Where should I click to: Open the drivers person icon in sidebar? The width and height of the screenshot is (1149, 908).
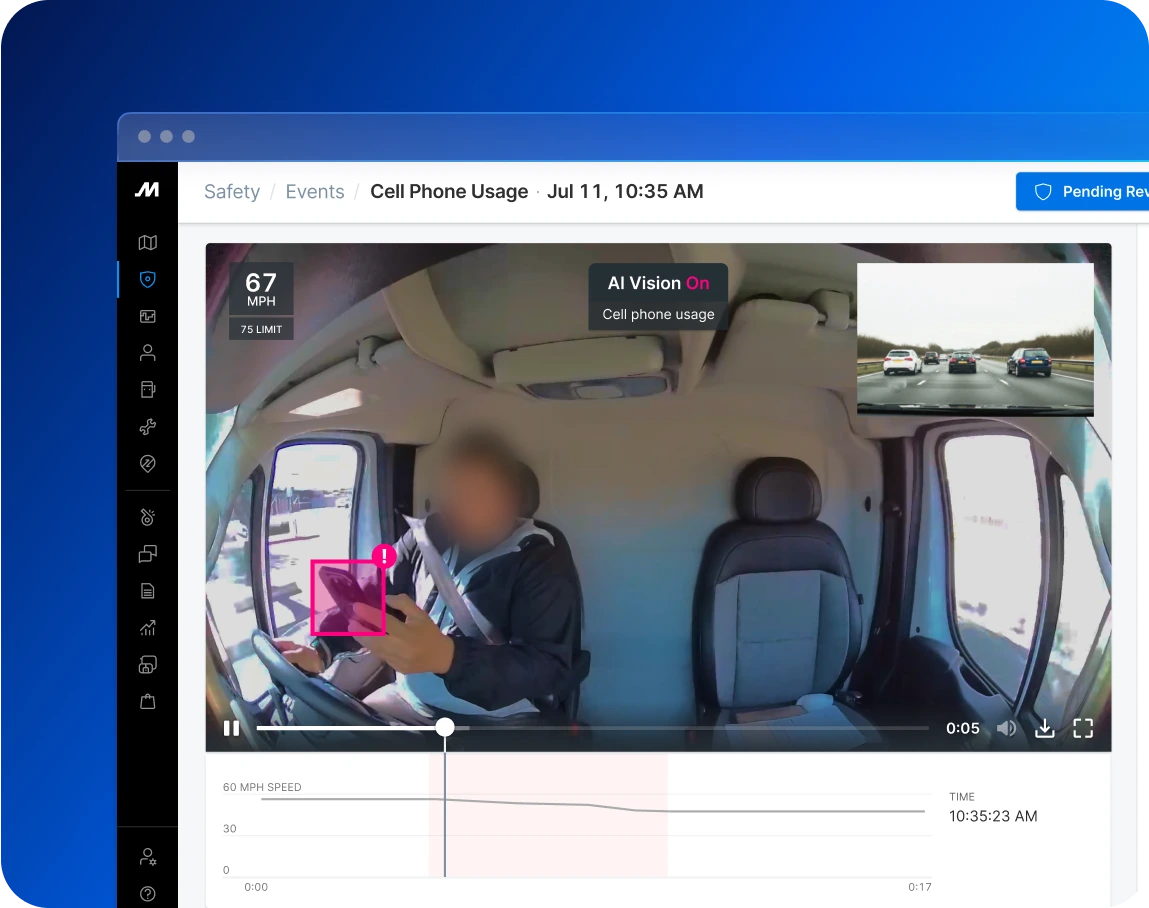[x=148, y=353]
